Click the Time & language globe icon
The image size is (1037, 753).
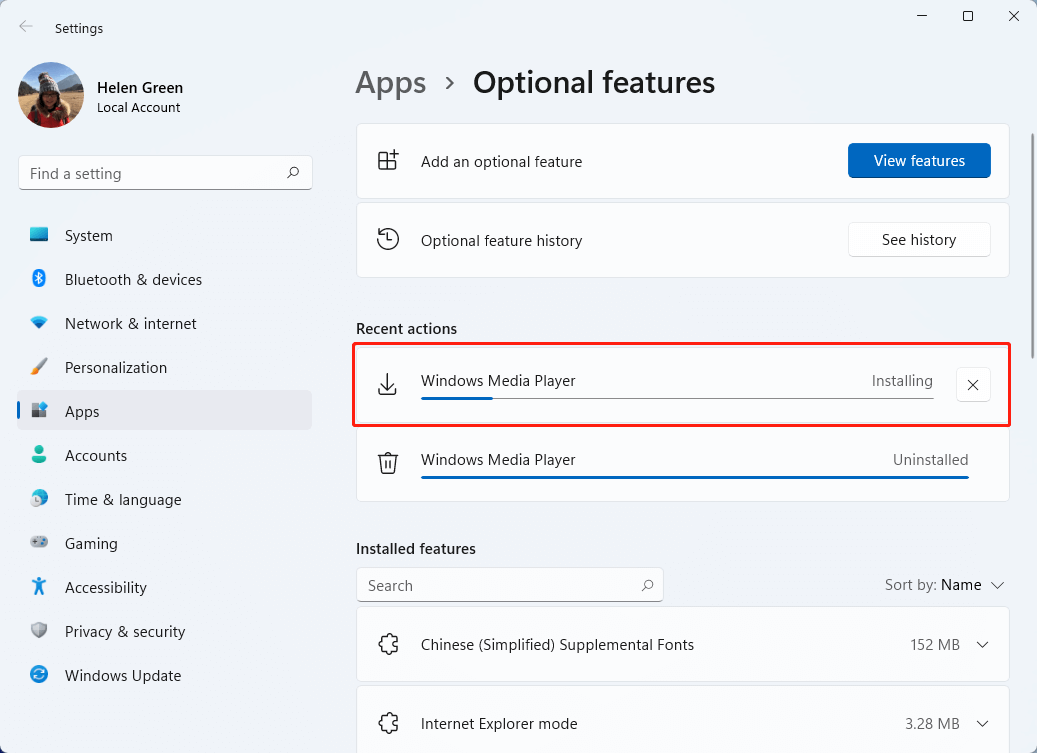pyautogui.click(x=39, y=498)
